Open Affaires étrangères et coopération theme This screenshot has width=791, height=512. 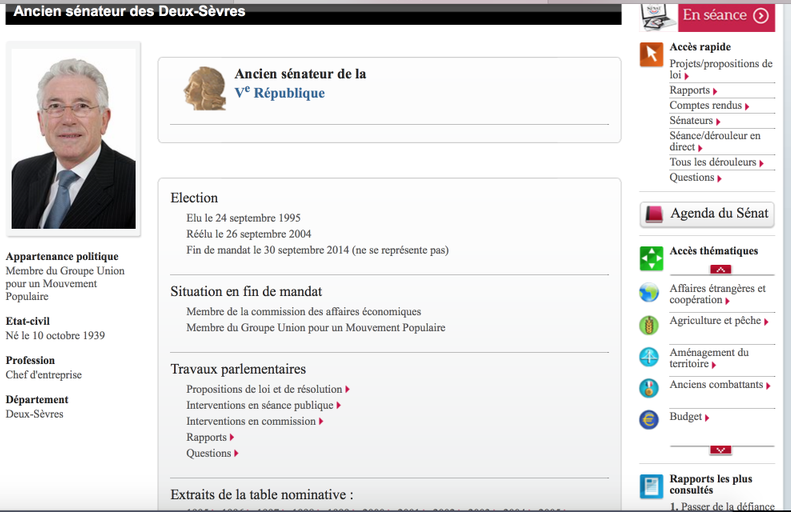click(x=717, y=294)
